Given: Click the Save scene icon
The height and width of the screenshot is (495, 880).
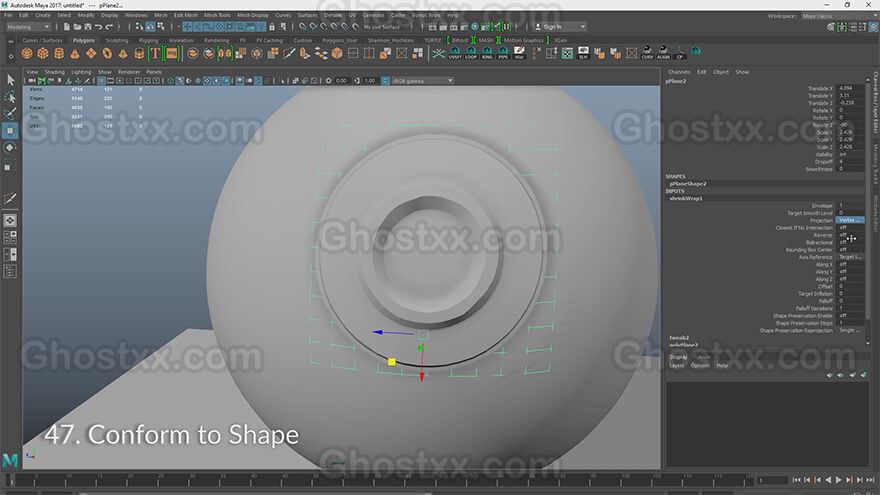Looking at the screenshot, I should coord(88,27).
